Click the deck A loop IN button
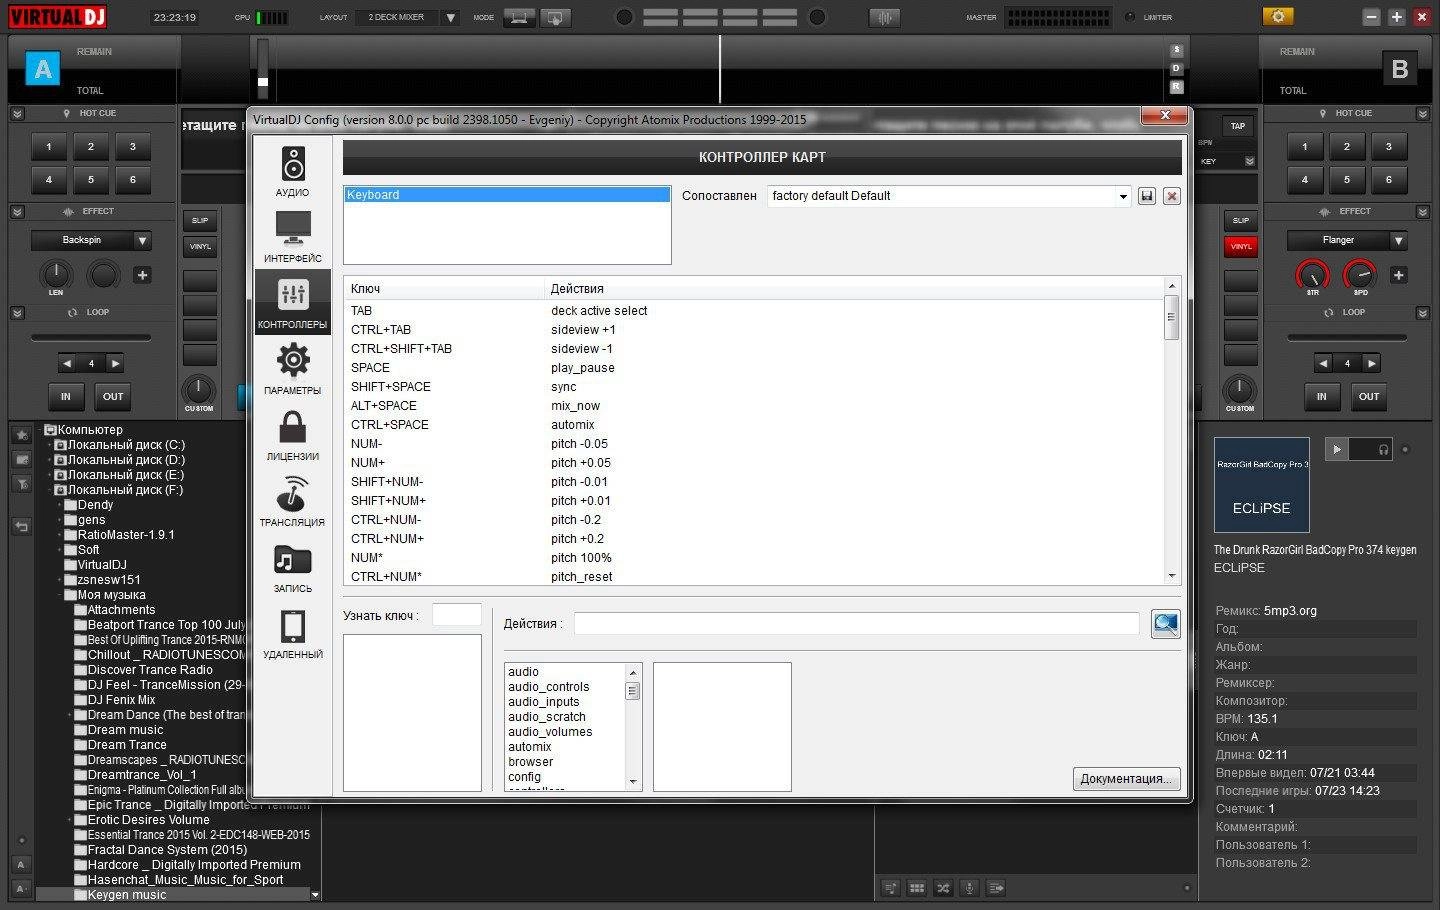 click(x=66, y=396)
